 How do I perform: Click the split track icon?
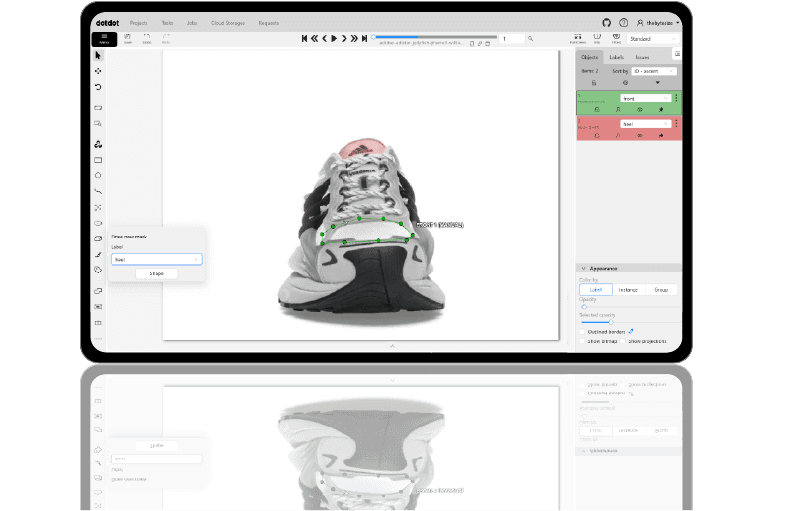[x=98, y=323]
